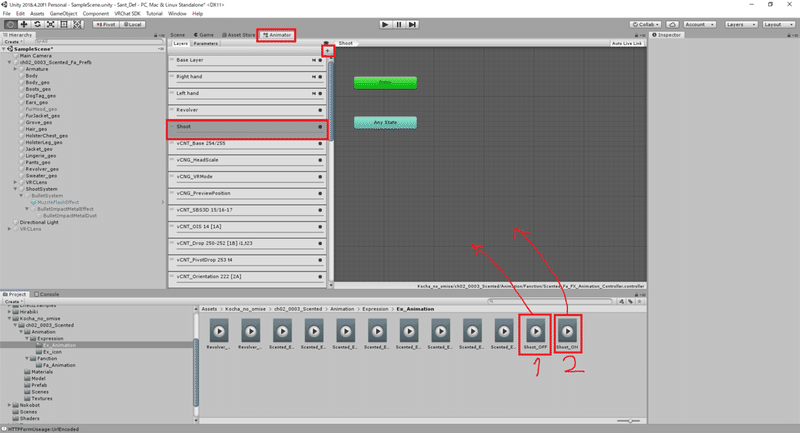Open Left hand layer settings gear
The width and height of the screenshot is (800, 433).
click(x=320, y=93)
